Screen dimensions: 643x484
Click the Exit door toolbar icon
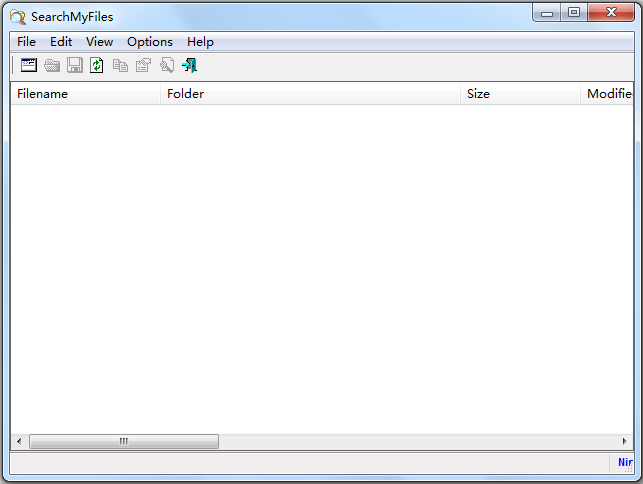pos(189,65)
